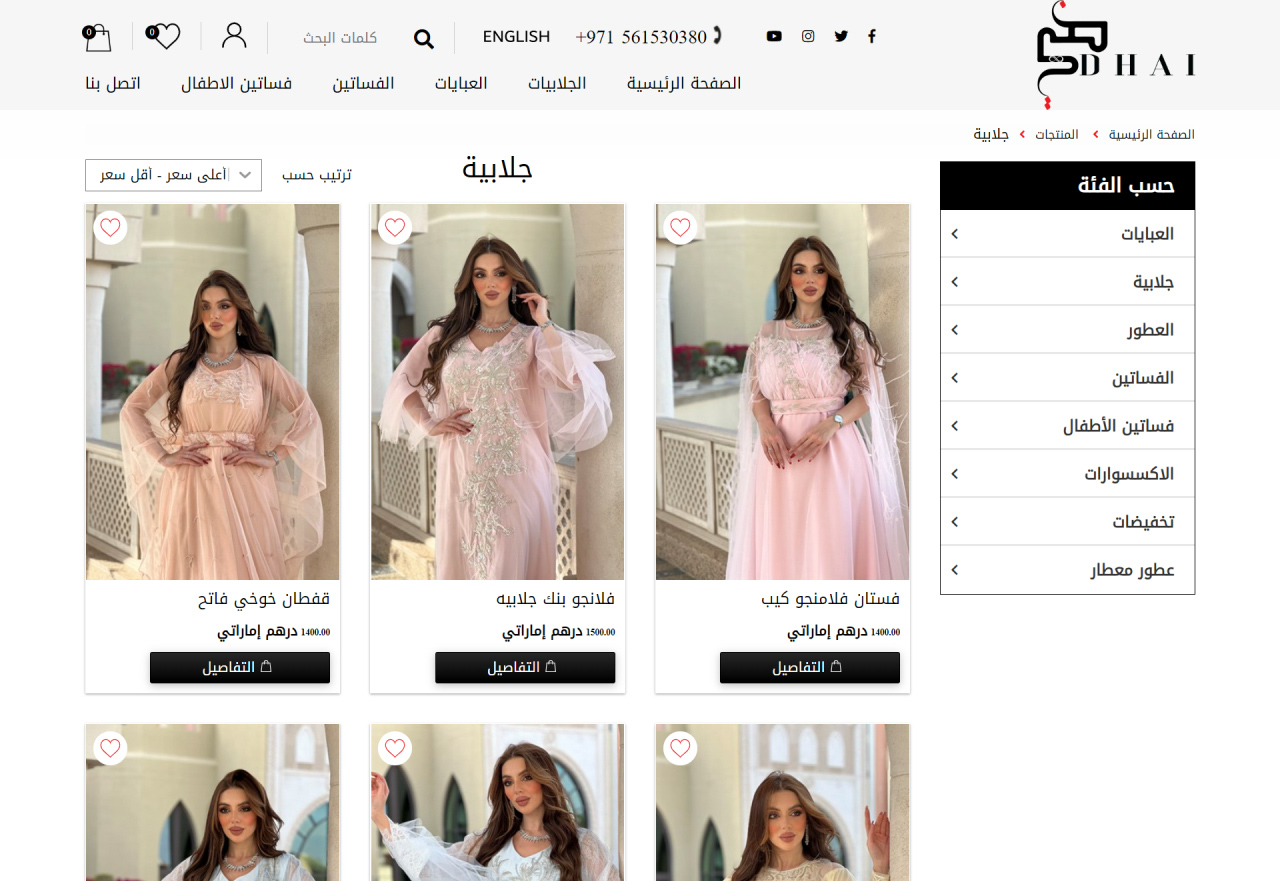Open the YouTube social icon

[774, 36]
